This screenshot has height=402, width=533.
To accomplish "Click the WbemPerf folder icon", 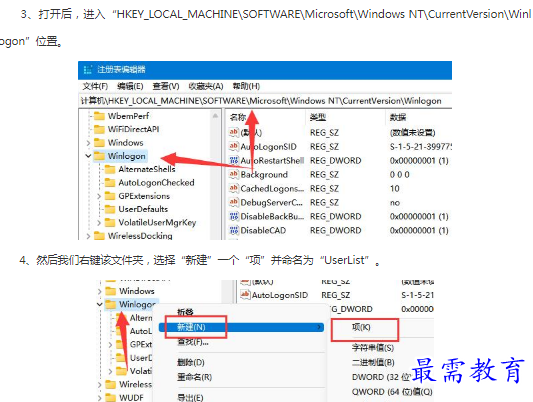I will (x=99, y=116).
